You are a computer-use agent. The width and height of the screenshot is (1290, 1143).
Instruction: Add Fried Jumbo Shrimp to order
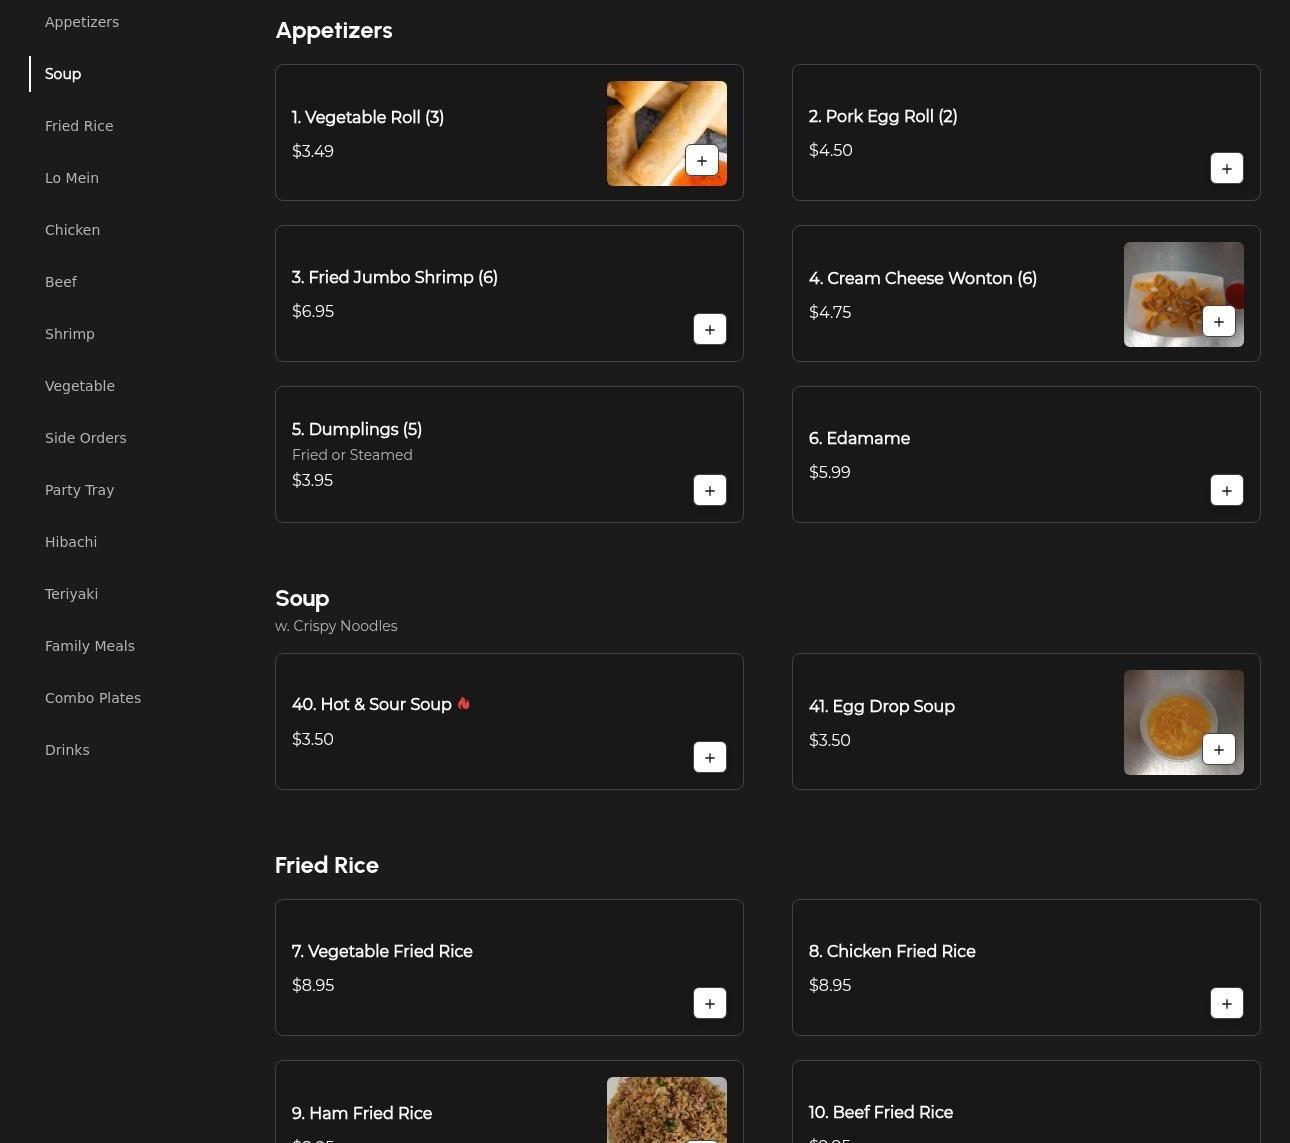[x=709, y=329]
